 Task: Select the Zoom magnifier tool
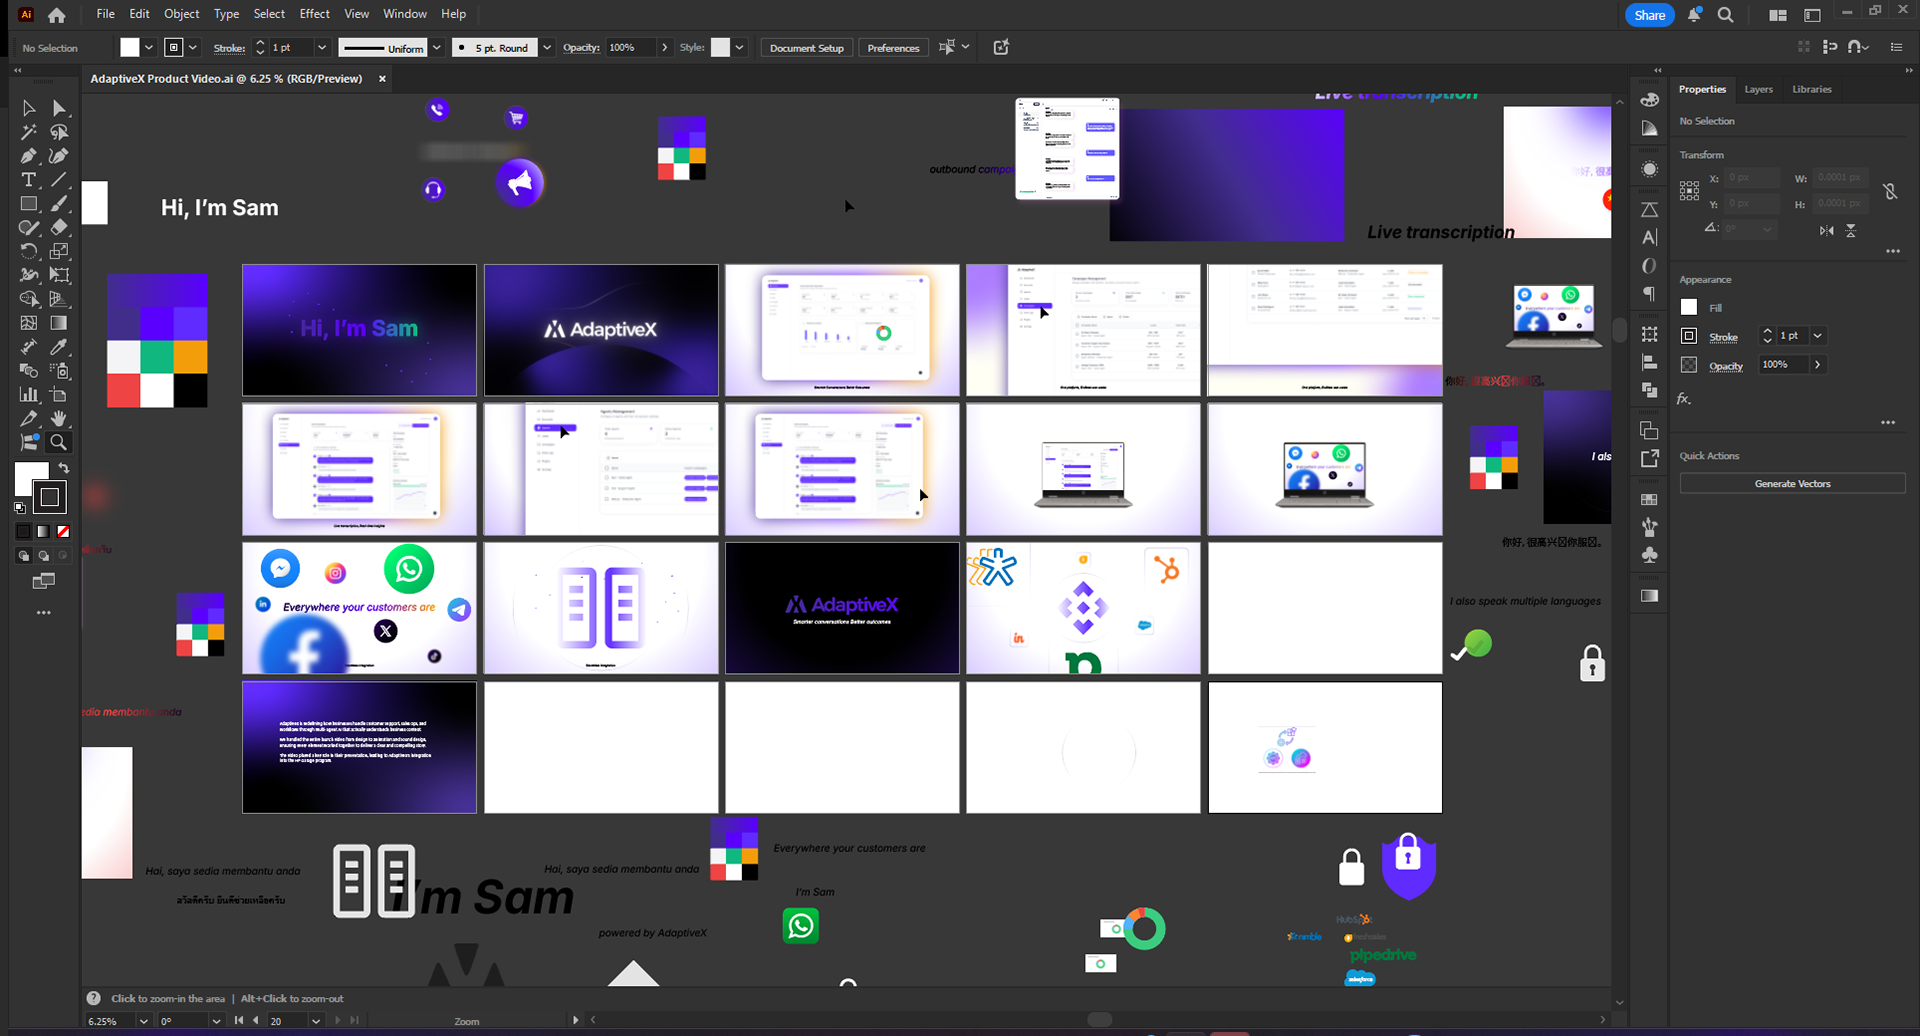(59, 442)
